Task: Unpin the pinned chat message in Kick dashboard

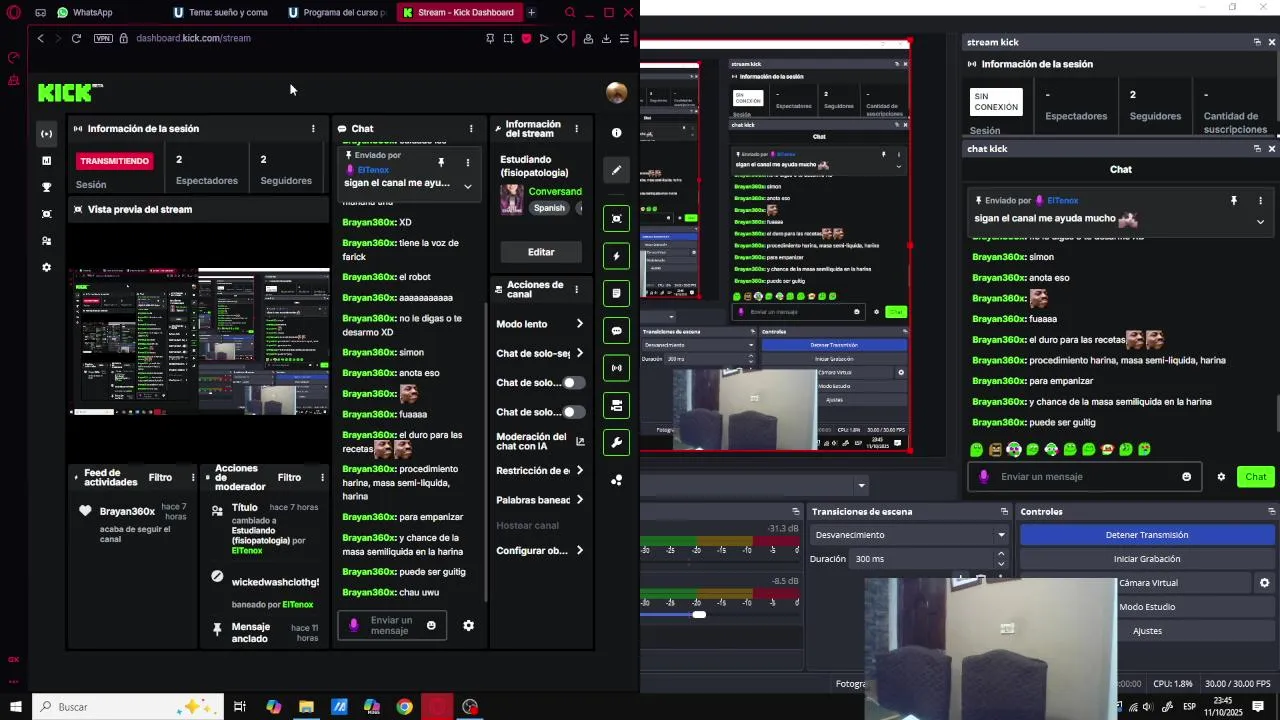Action: 441,162
